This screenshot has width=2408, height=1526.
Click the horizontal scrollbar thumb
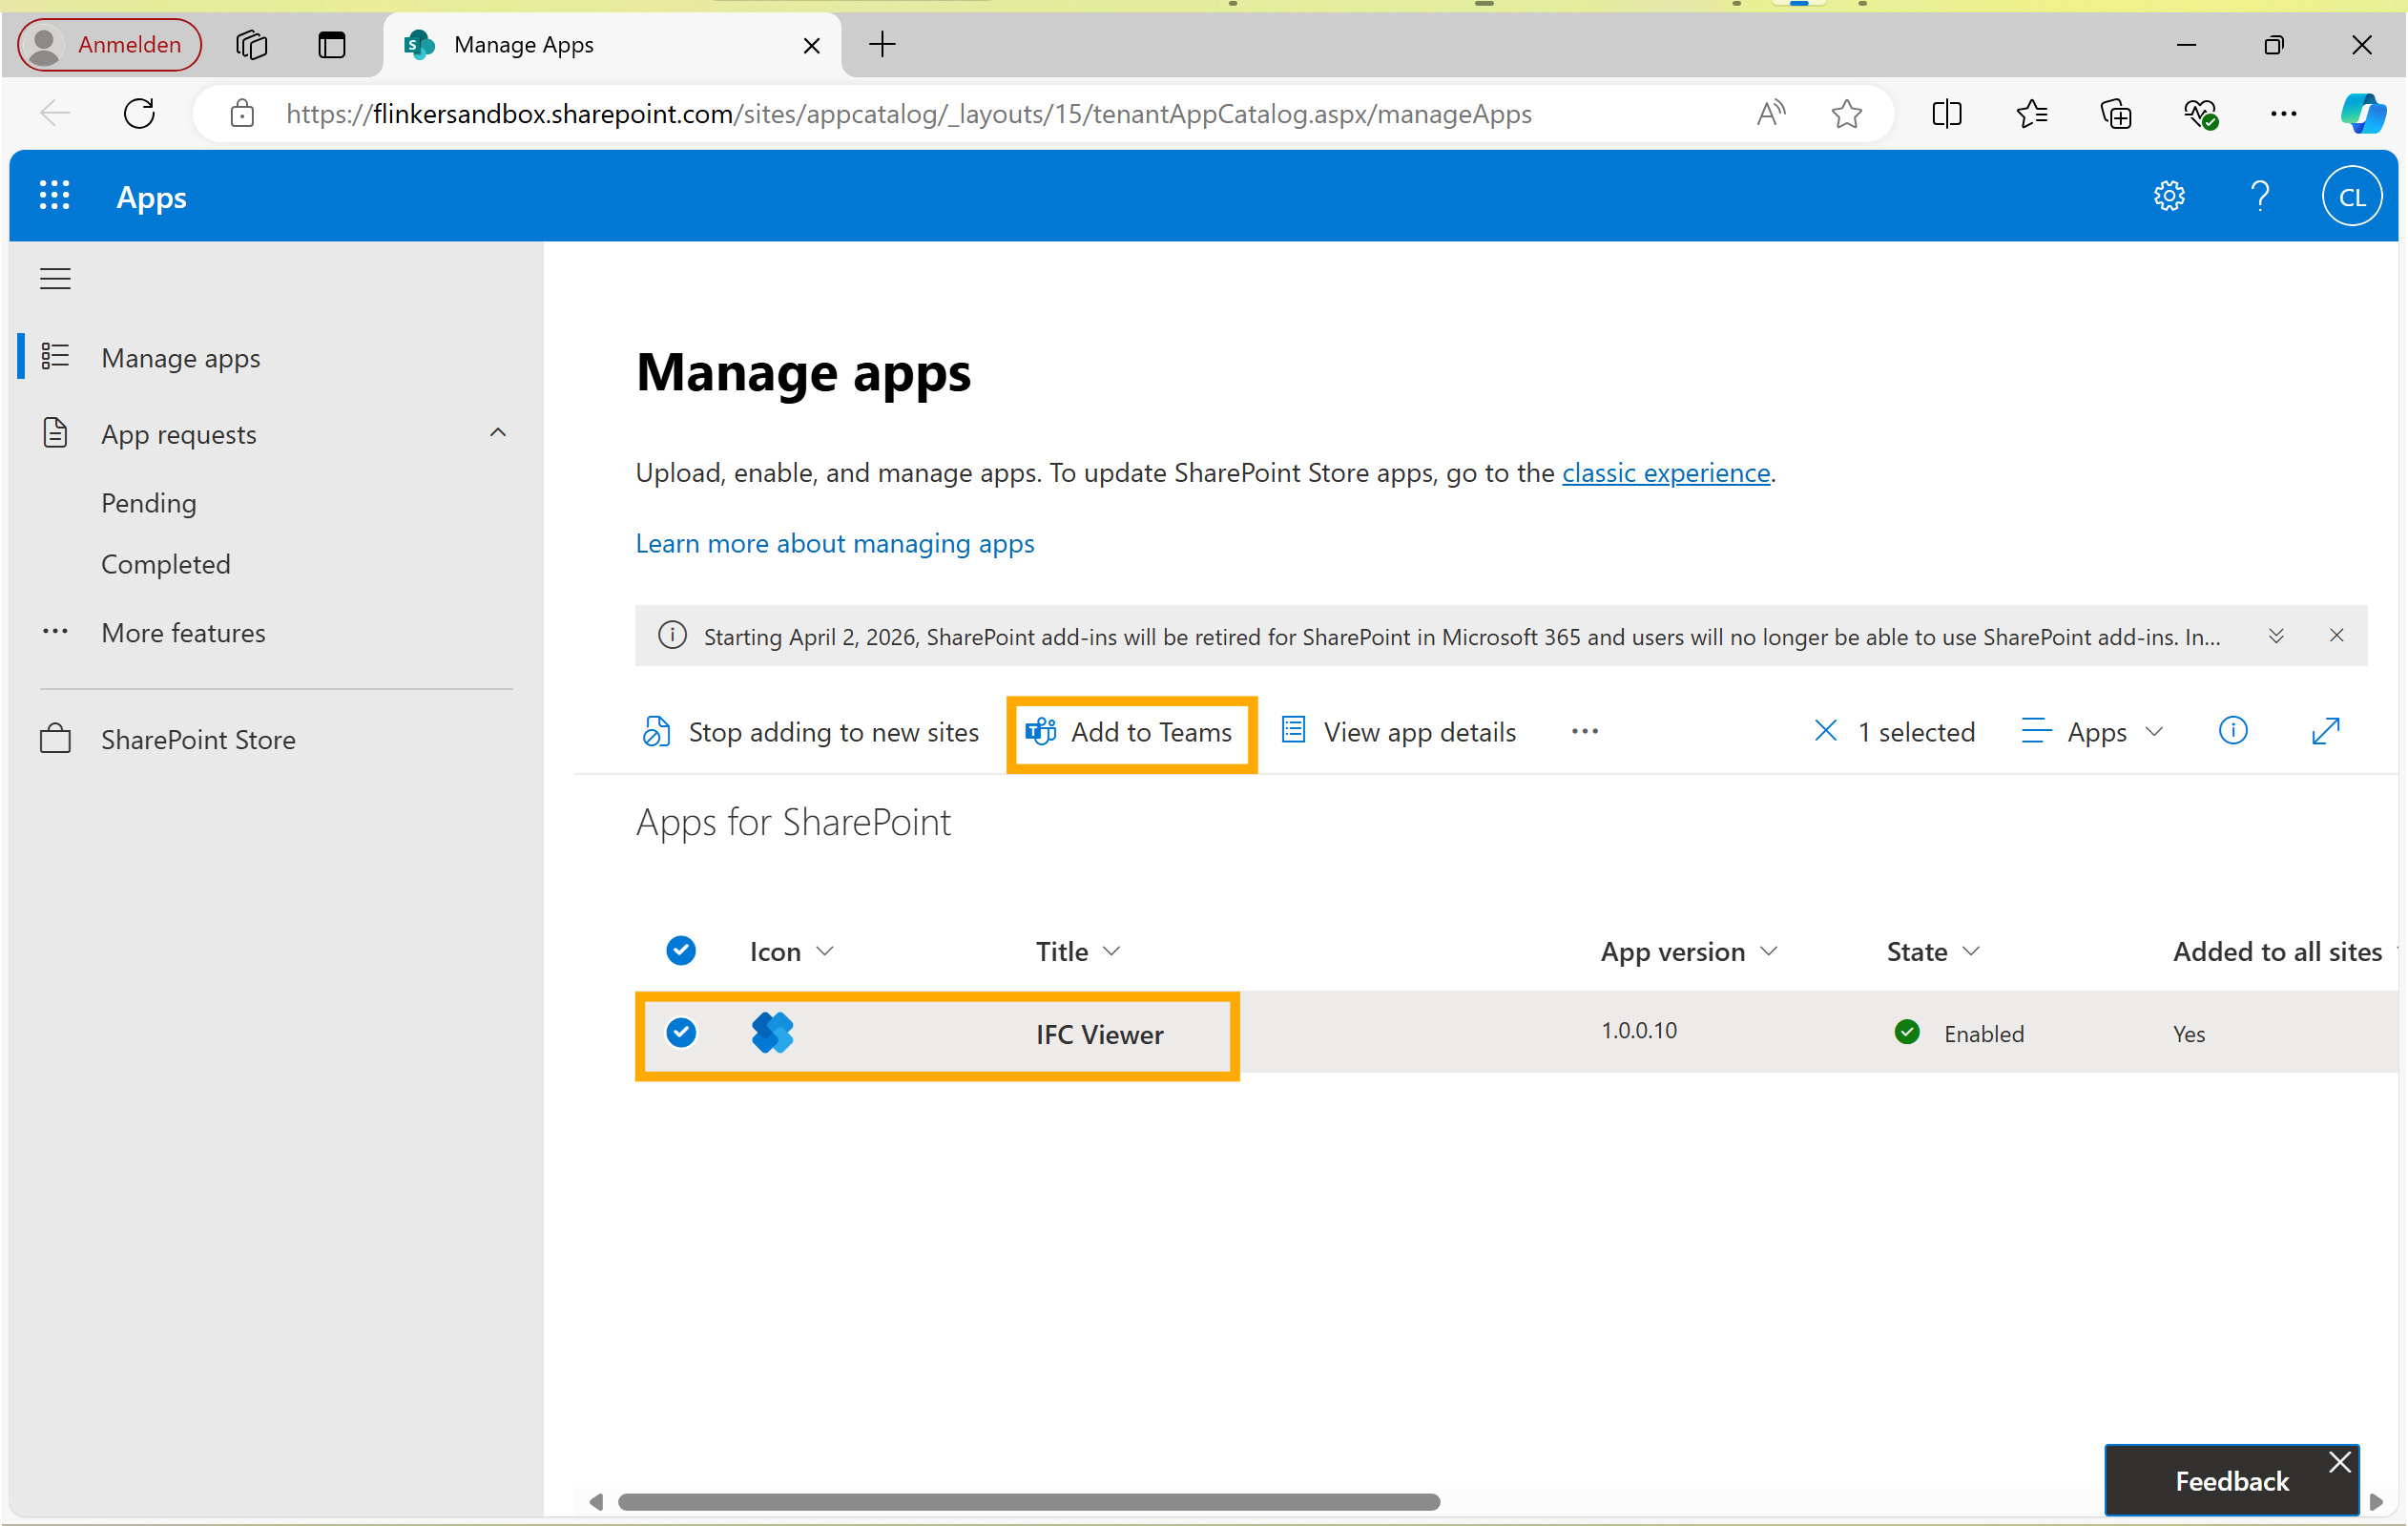tap(1028, 1501)
